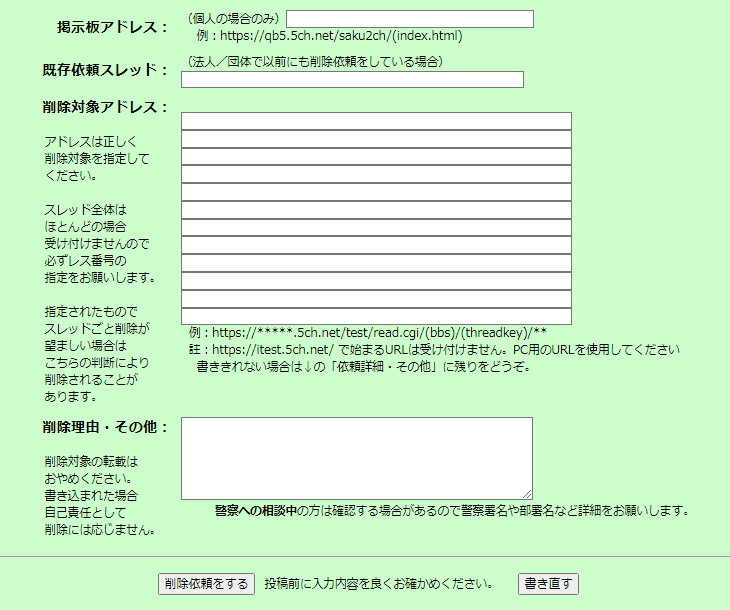Click the last 削除対象アドレス input row
The height and width of the screenshot is (610, 730).
click(376, 316)
